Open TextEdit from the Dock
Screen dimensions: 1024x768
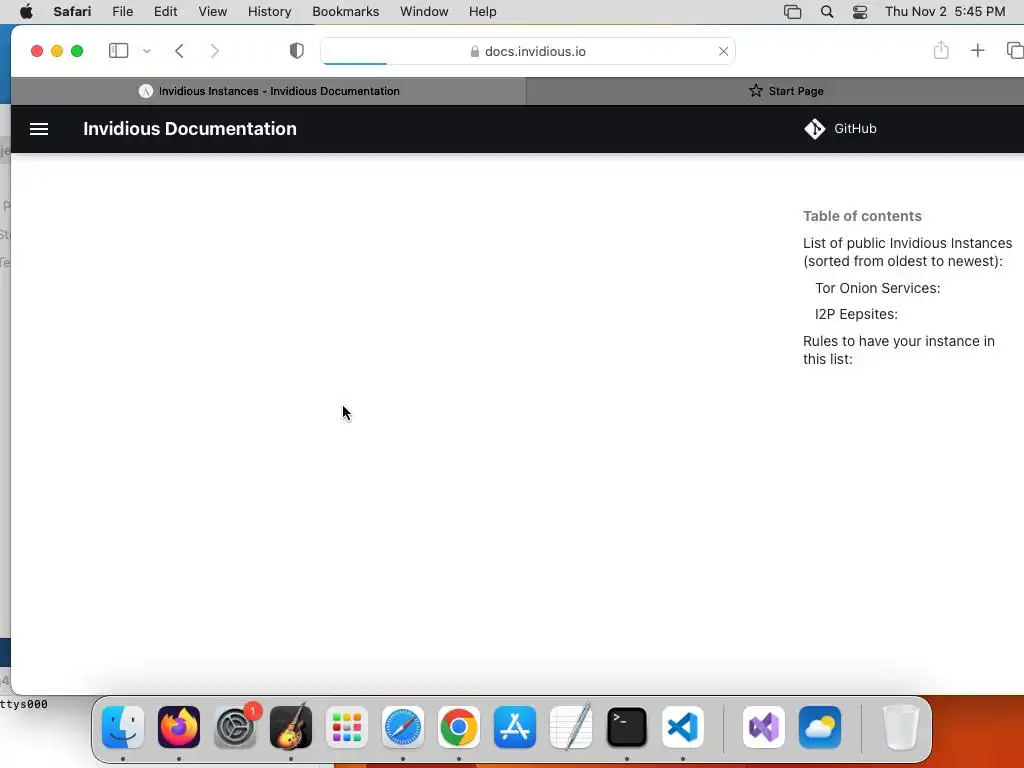click(x=571, y=727)
